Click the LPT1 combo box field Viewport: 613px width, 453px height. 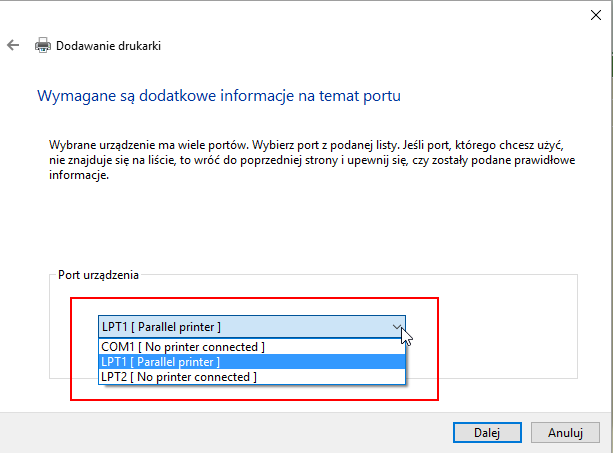(x=252, y=327)
